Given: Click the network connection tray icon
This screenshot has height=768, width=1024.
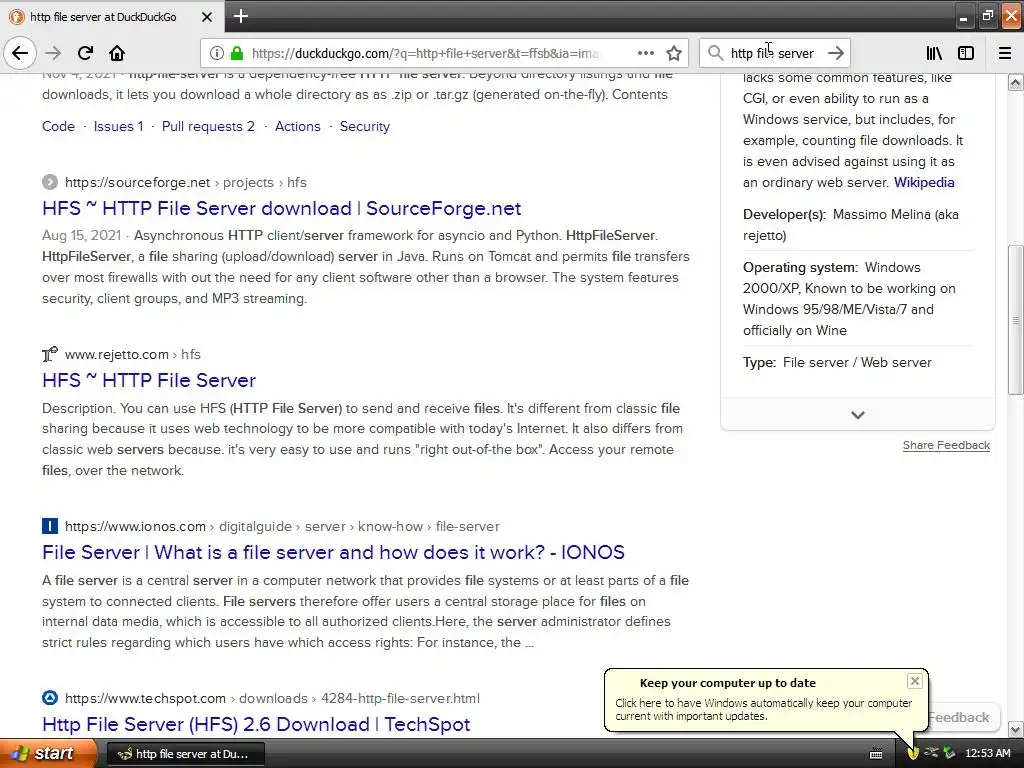Looking at the screenshot, I should click(931, 753).
